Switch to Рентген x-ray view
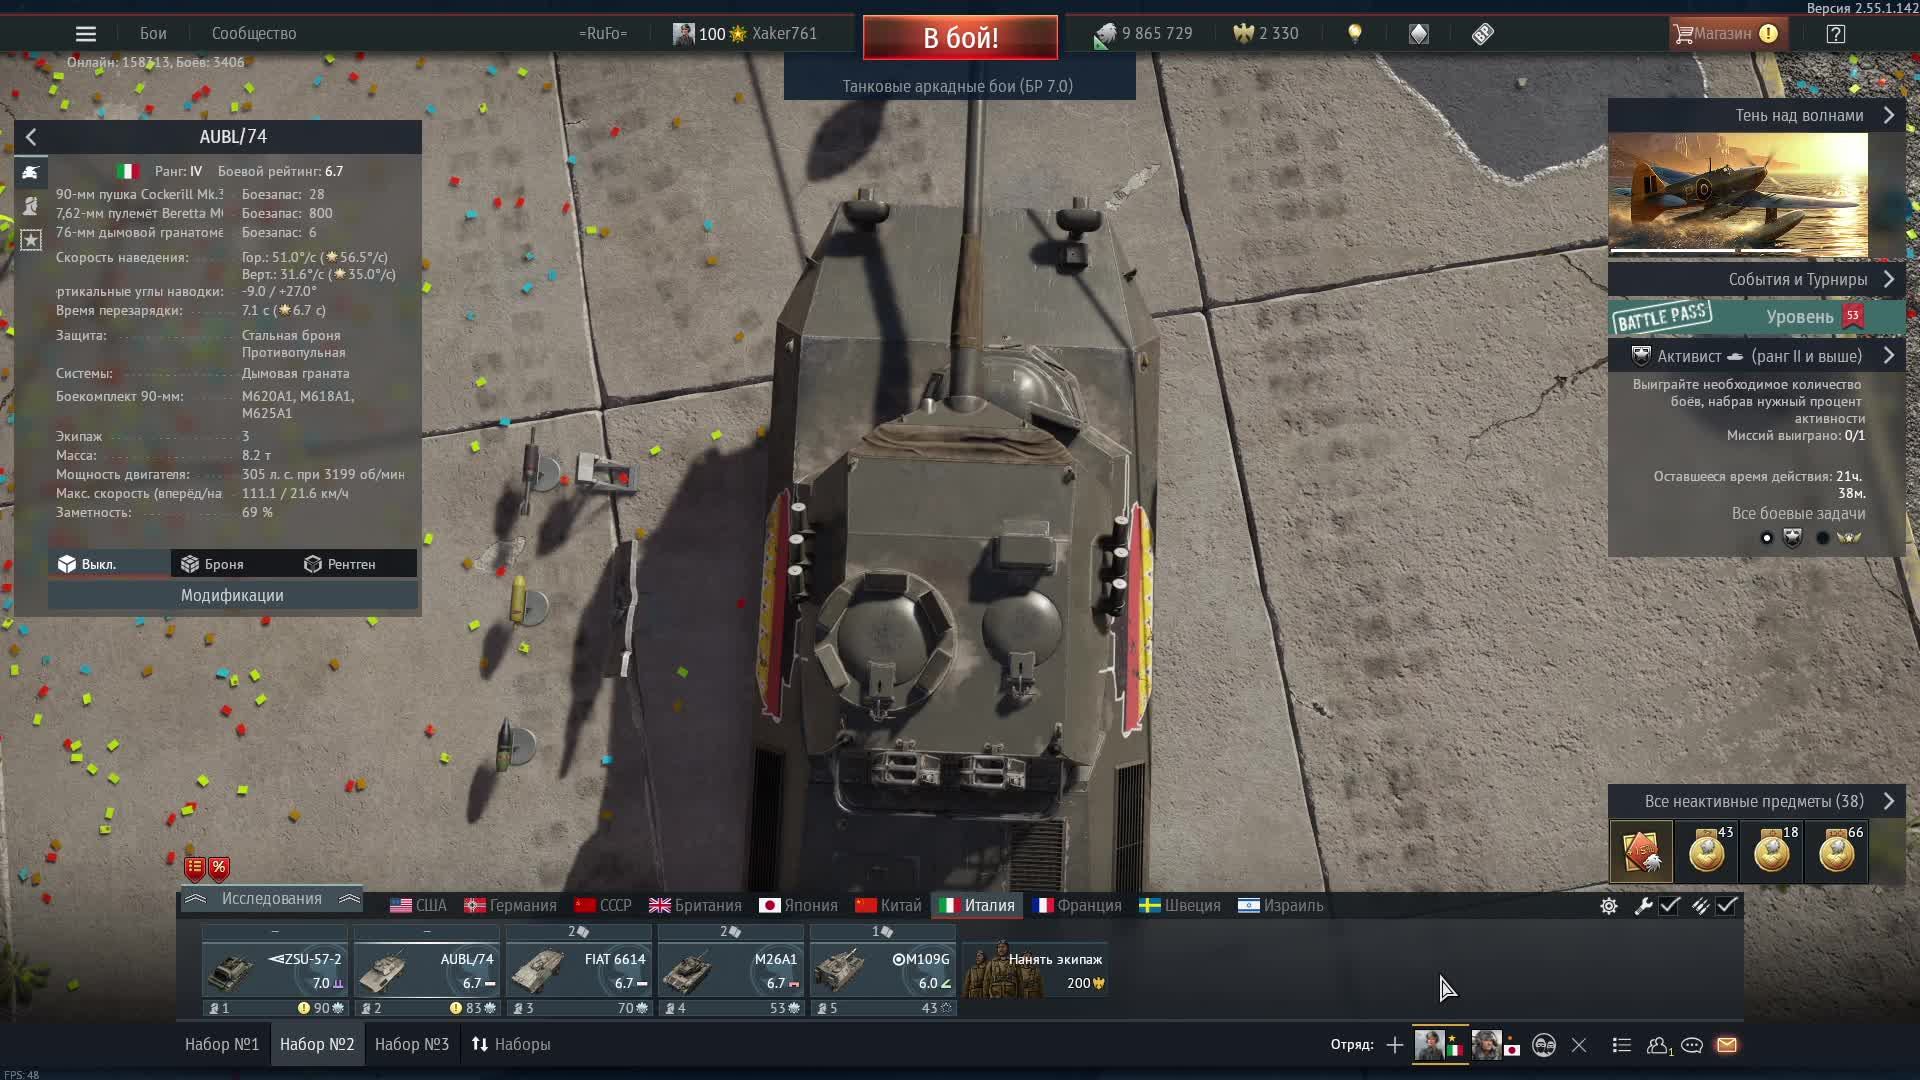Screen dimensions: 1920x1080 pos(355,564)
